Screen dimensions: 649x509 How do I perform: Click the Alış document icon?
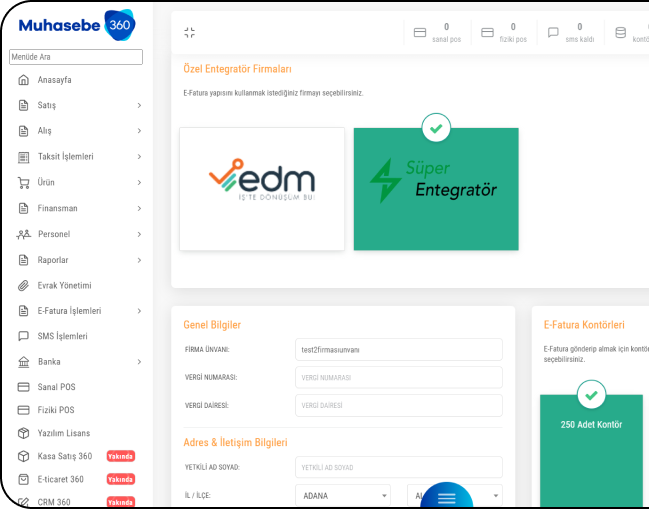tap(24, 131)
